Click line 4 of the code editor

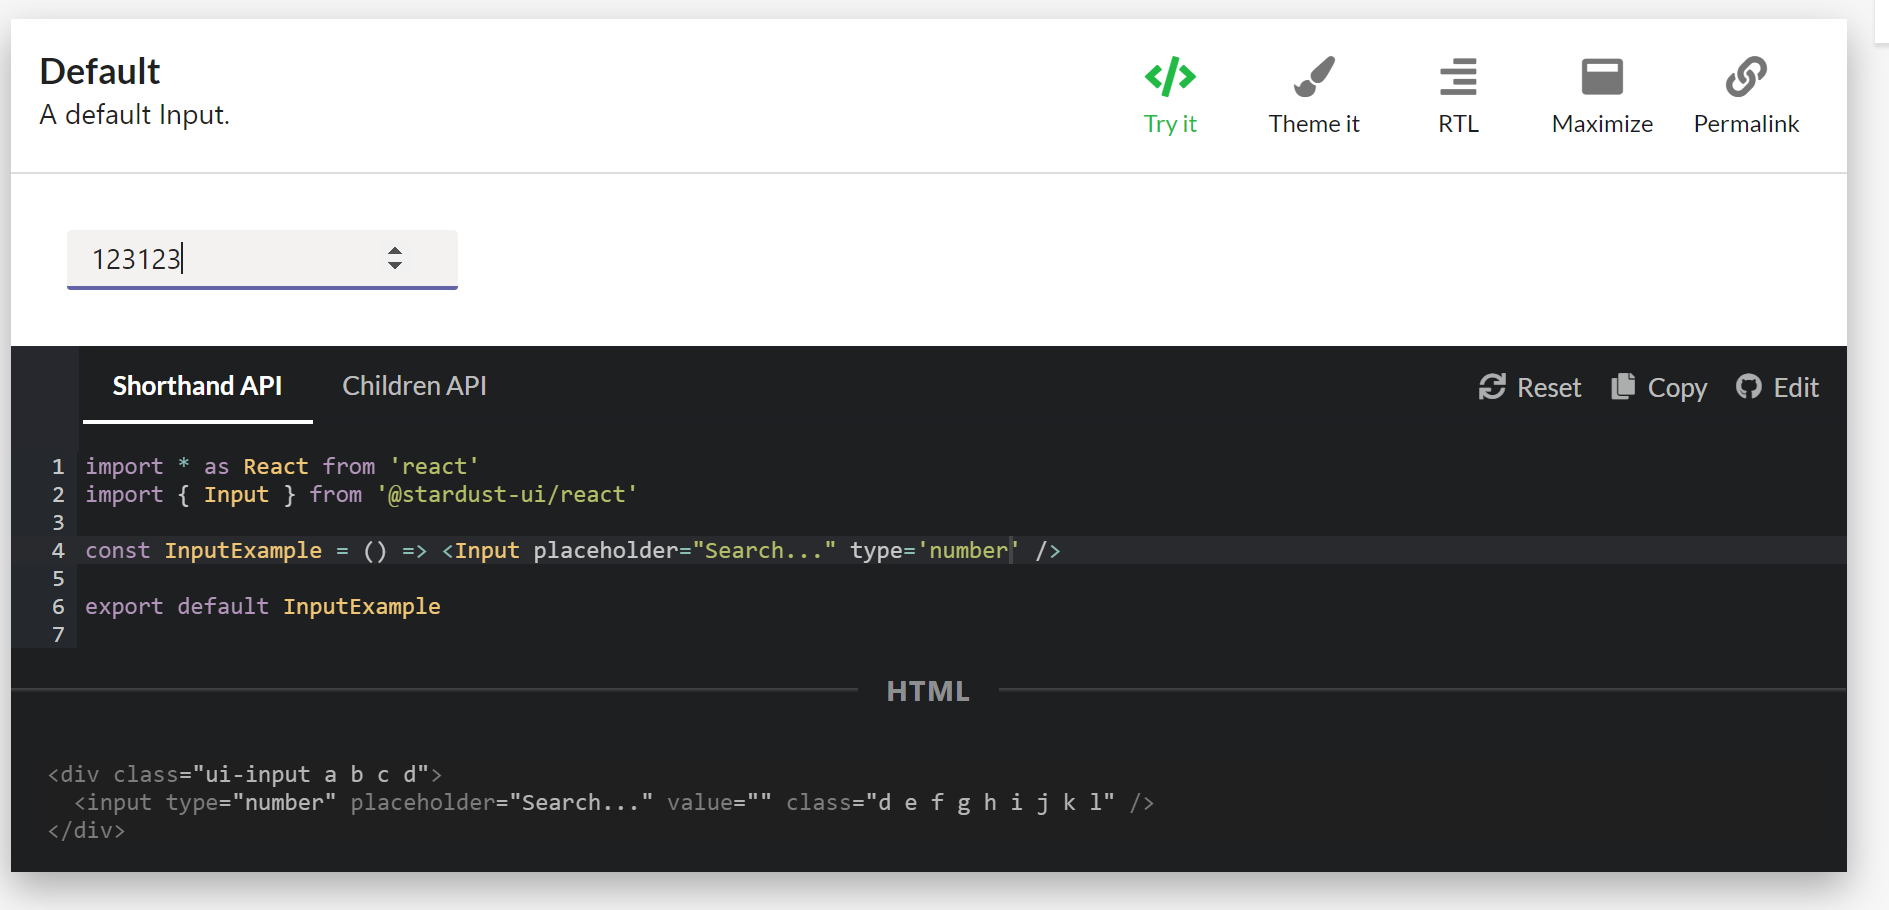click(x=570, y=550)
